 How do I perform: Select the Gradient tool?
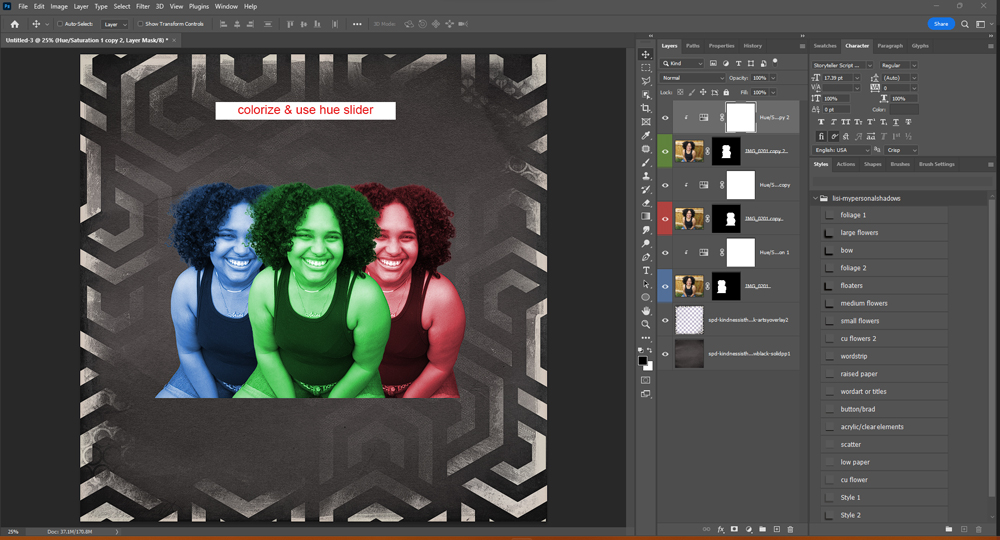[x=645, y=216]
